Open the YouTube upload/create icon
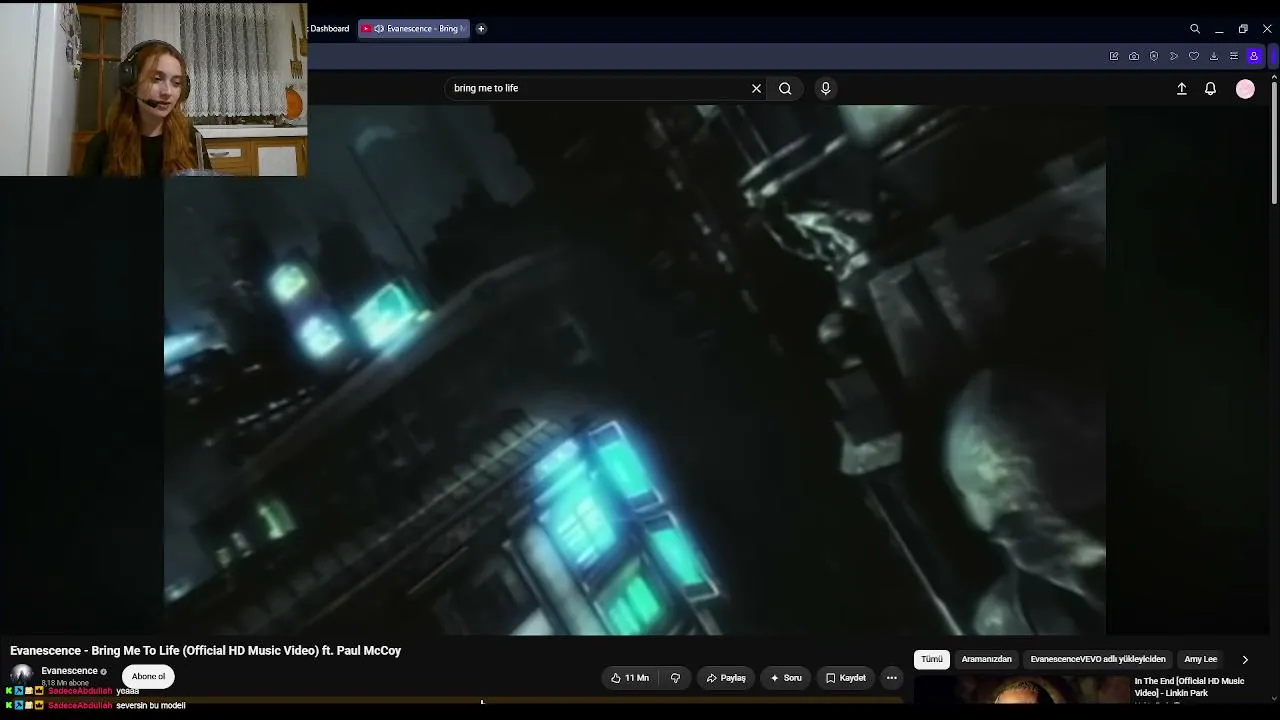 point(1181,89)
